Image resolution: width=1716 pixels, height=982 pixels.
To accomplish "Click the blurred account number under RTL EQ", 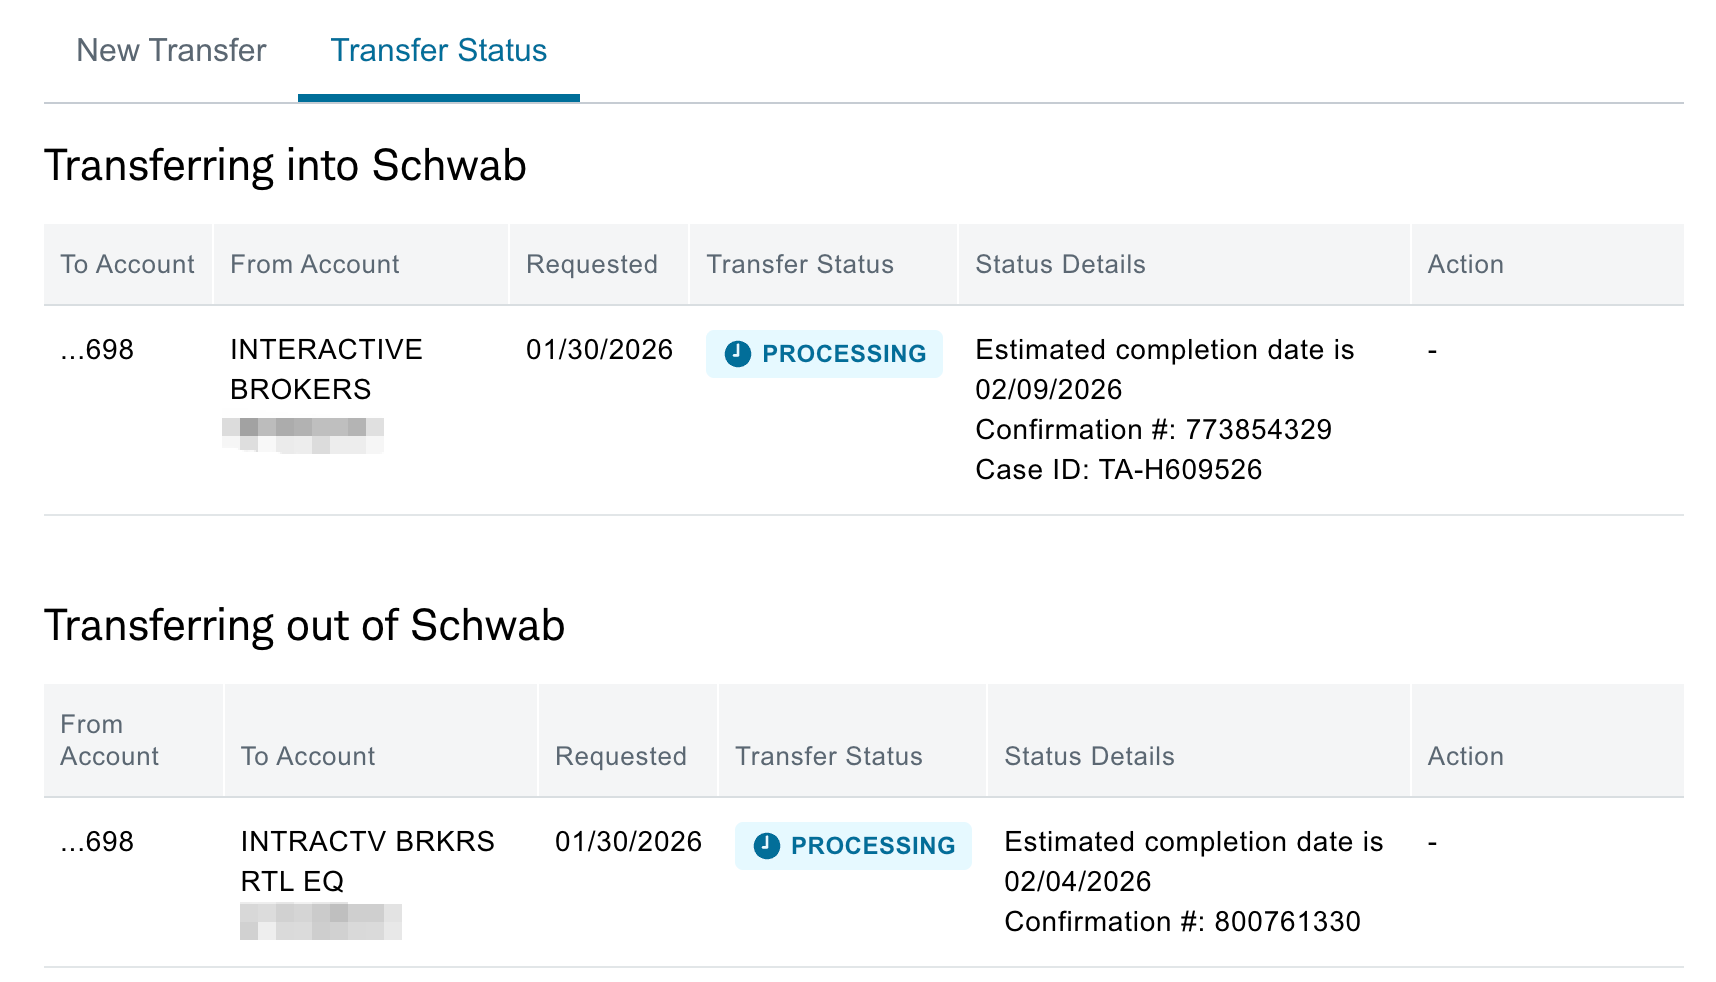I will 321,921.
